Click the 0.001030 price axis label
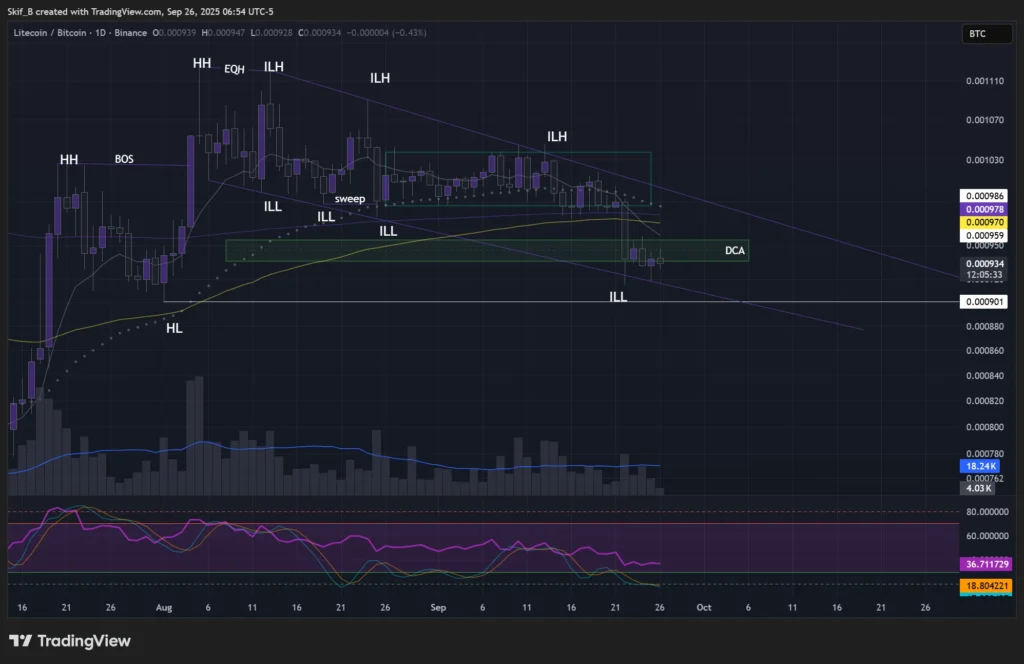Screen dimensions: 1024x664 [985, 160]
